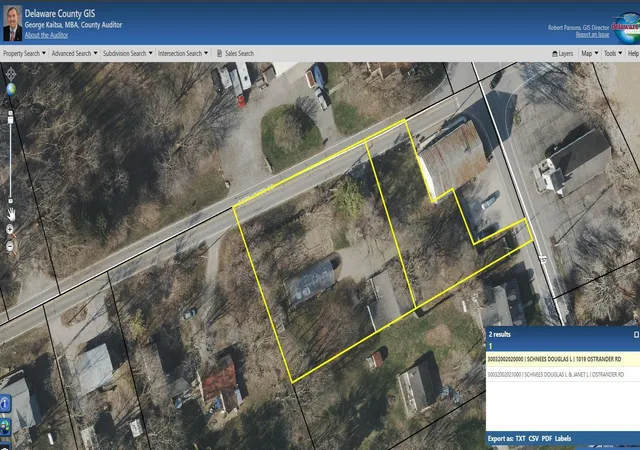Open the Map dropdown menu
This screenshot has height=450, width=640.
[x=589, y=53]
